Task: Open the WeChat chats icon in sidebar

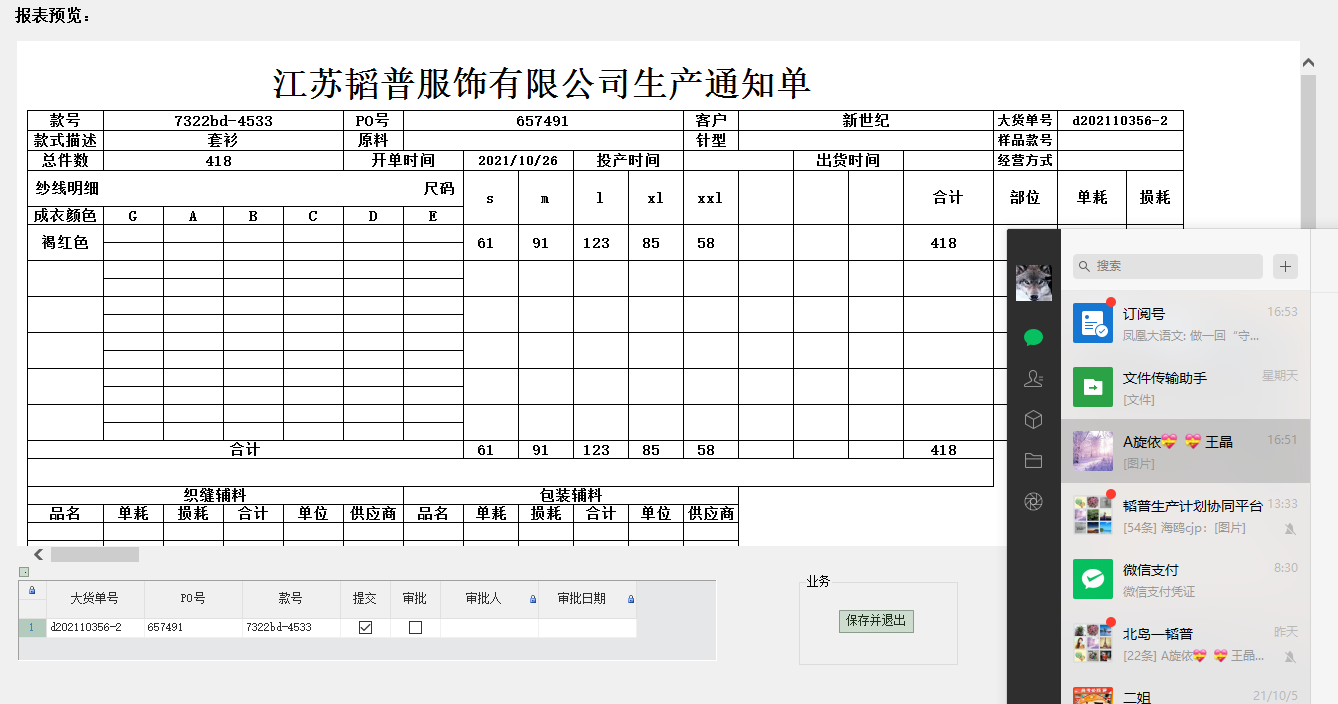Action: pyautogui.click(x=1033, y=337)
